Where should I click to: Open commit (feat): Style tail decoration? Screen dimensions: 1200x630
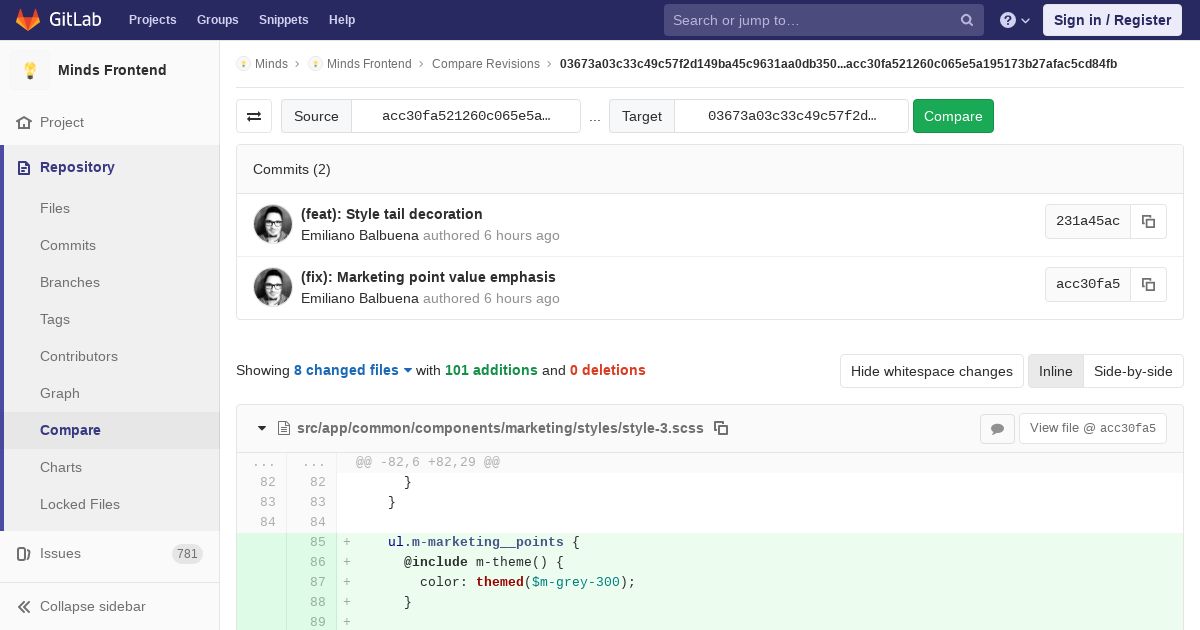(x=392, y=214)
